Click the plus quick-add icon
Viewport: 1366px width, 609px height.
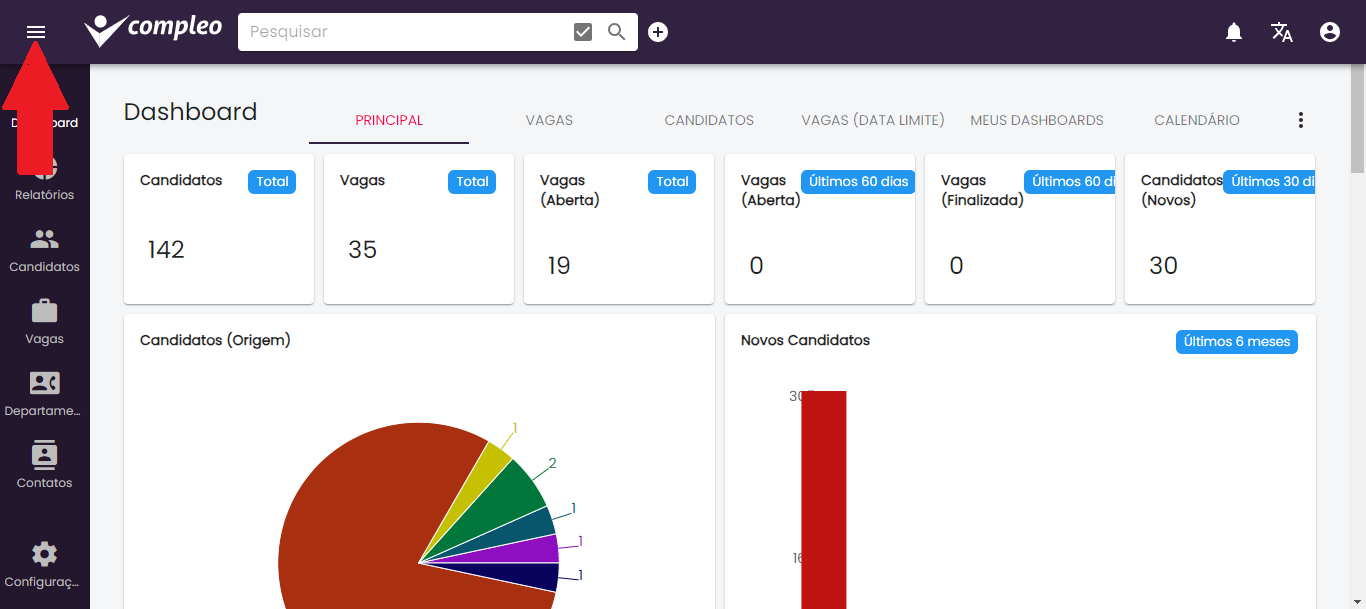click(x=658, y=32)
